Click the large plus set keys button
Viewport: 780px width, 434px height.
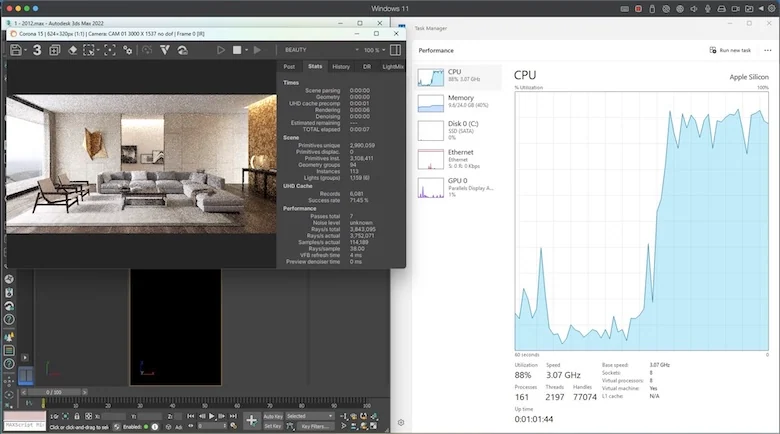click(252, 421)
